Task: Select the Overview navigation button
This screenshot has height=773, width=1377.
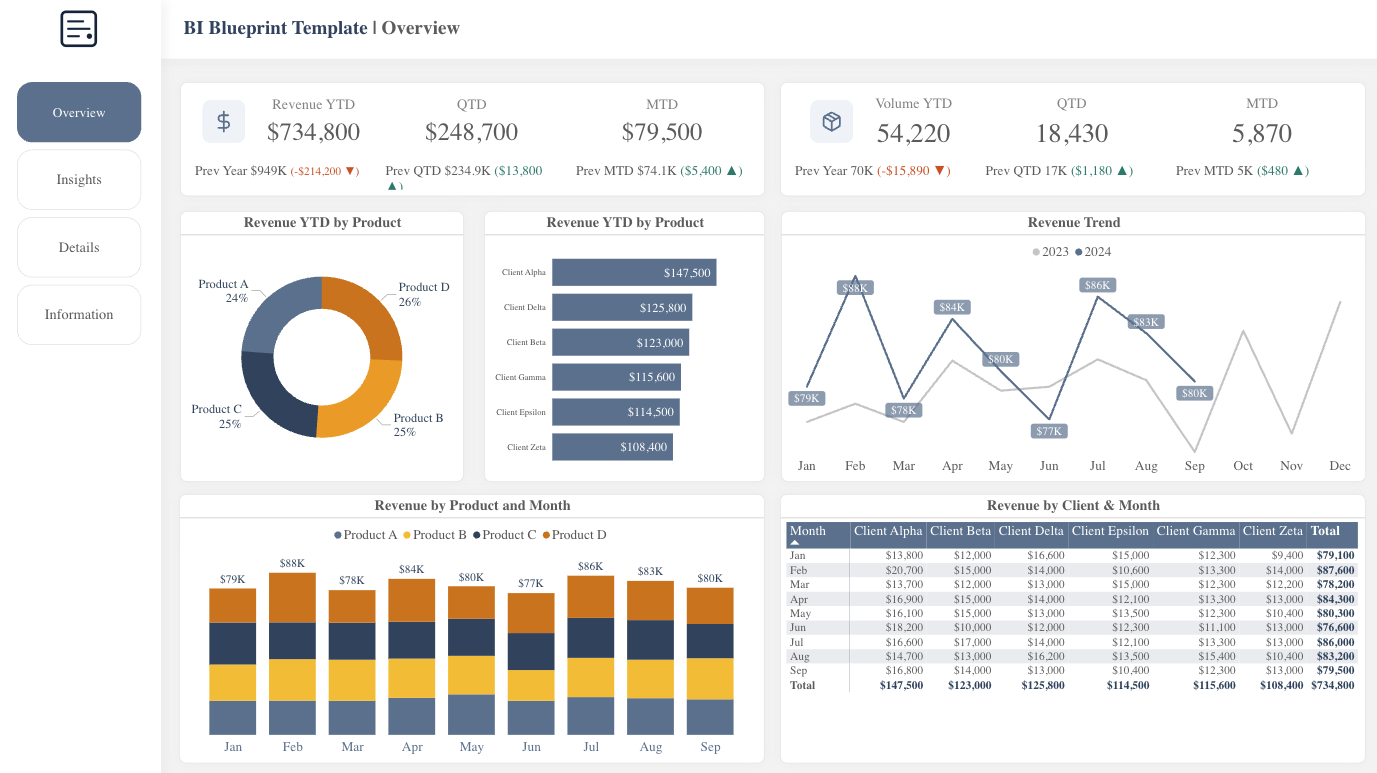Action: [79, 112]
